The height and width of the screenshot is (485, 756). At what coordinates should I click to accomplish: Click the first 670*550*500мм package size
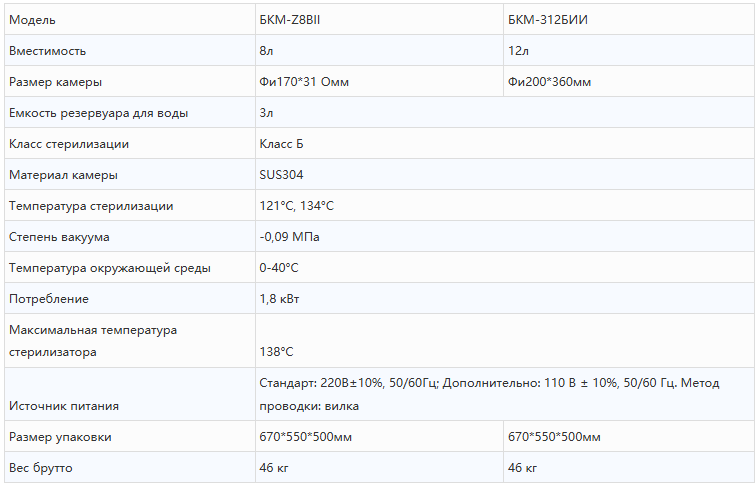306,437
